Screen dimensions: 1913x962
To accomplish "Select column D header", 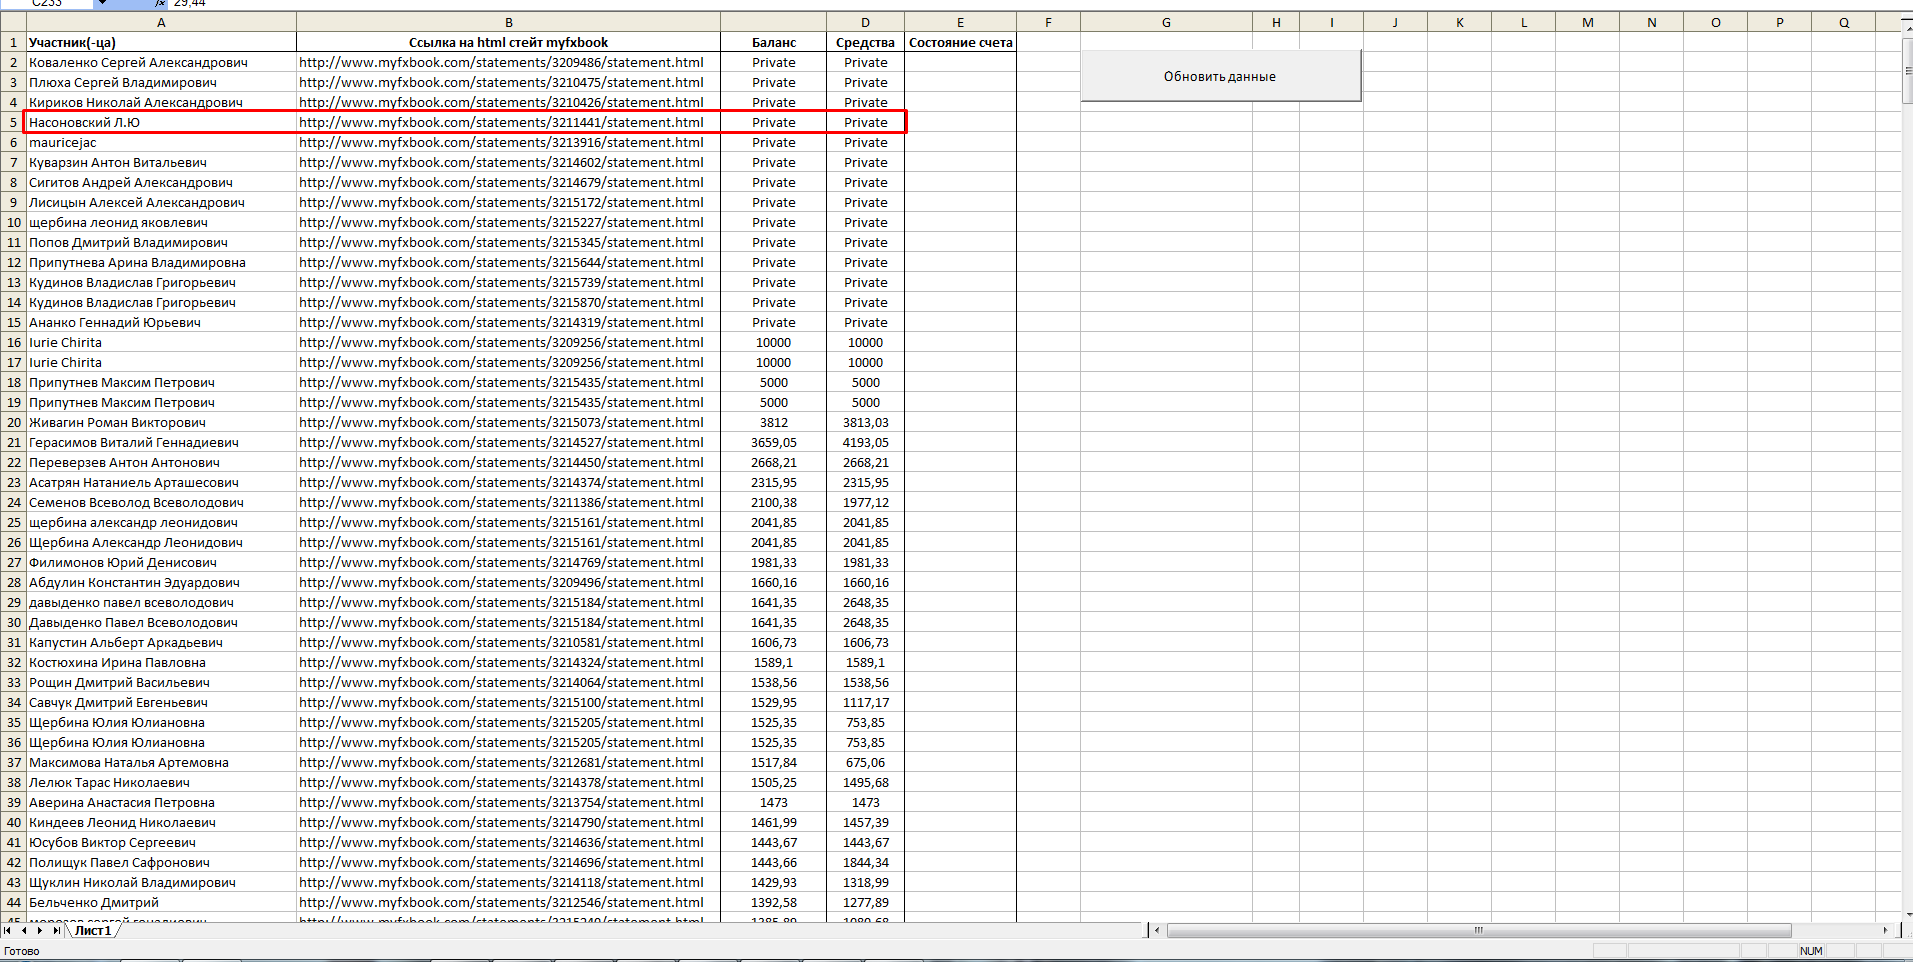I will pyautogui.click(x=865, y=22).
